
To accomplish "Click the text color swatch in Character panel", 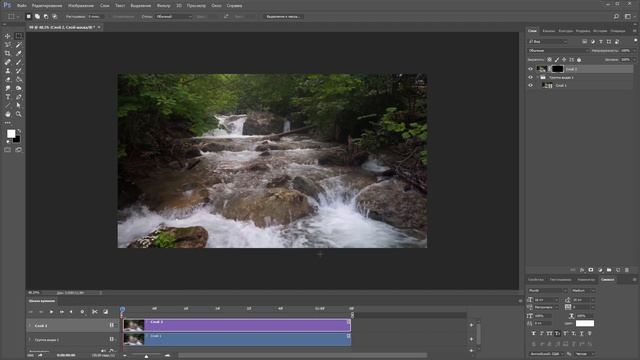I will point(584,323).
